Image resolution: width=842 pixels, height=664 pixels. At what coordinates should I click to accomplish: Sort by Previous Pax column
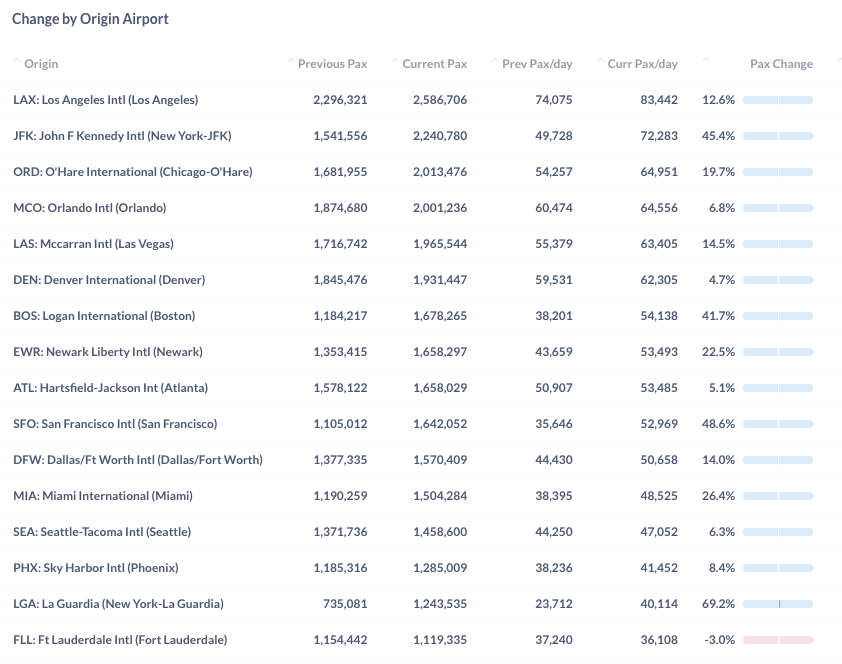coord(332,64)
